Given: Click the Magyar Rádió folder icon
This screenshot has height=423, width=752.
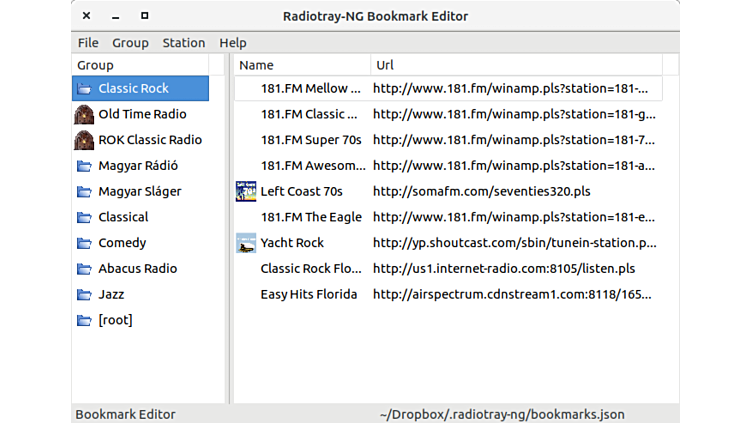Looking at the screenshot, I should [x=85, y=166].
